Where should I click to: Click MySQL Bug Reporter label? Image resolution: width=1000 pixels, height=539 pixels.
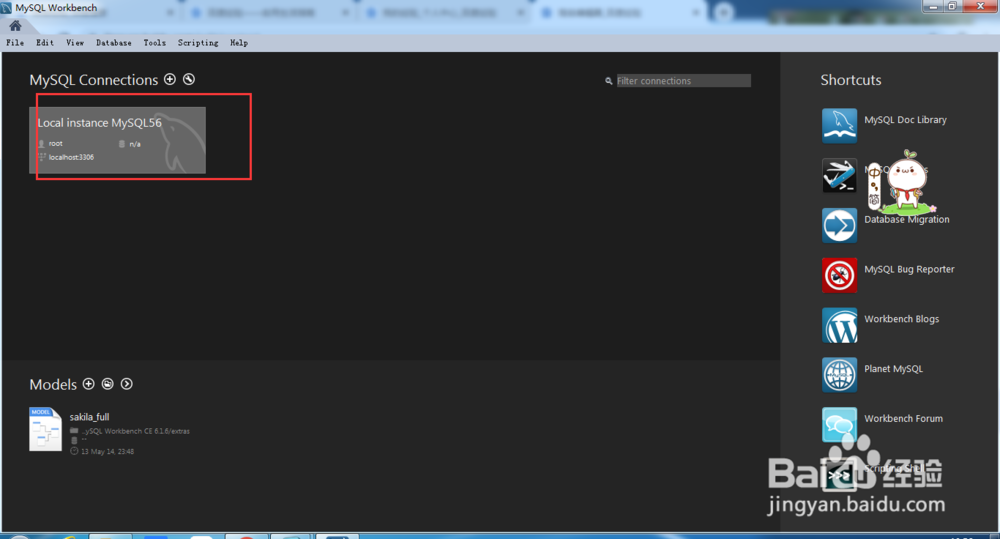[909, 269]
